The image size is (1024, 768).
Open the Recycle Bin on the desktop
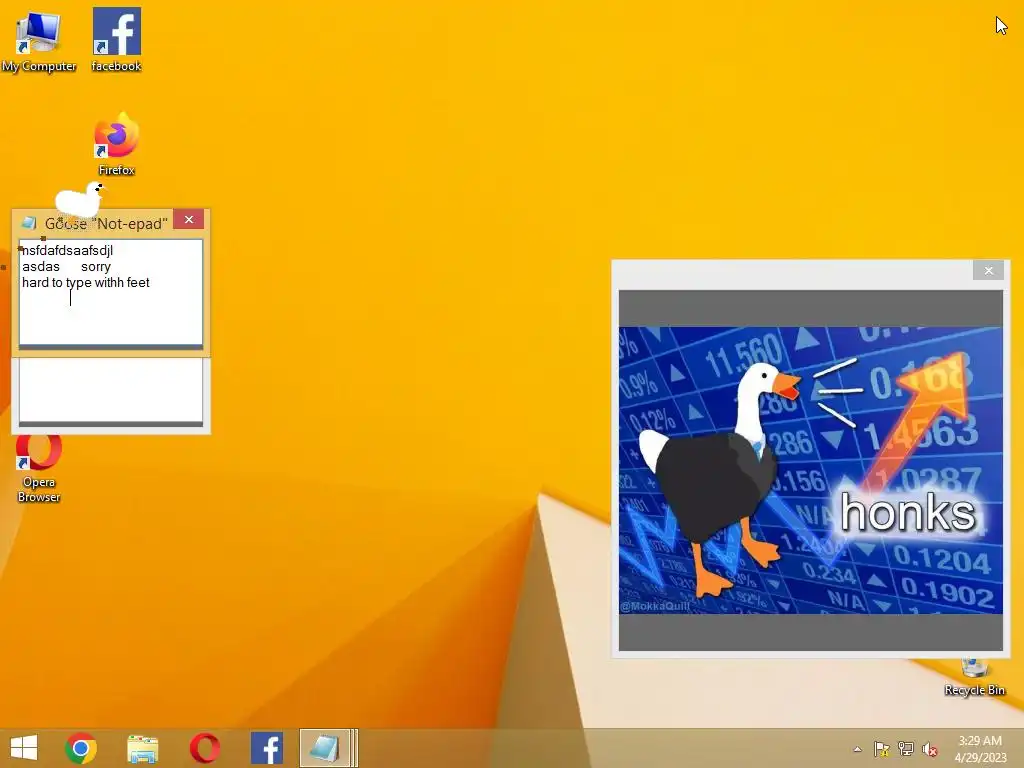pyautogui.click(x=974, y=678)
